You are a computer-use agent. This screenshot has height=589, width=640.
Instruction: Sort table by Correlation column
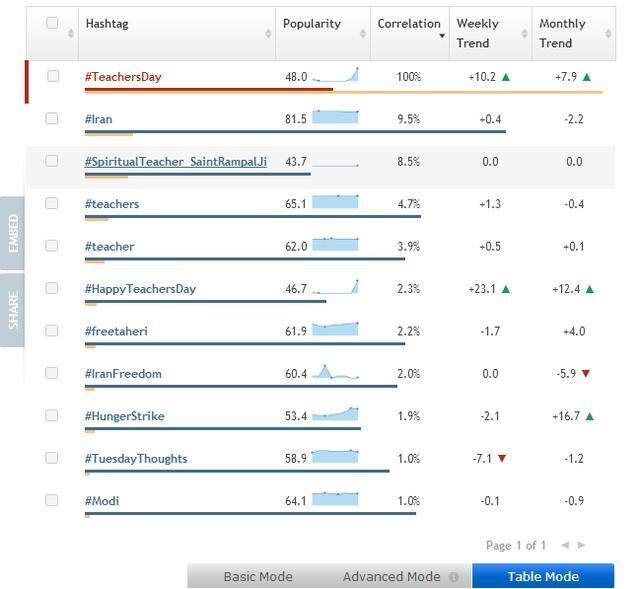(x=409, y=24)
